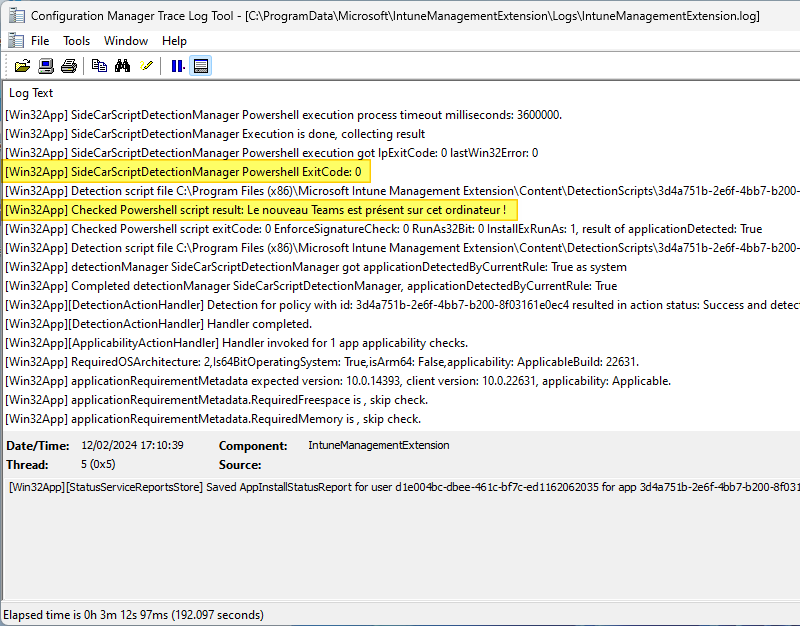800x626 pixels.
Task: Click the remote computer connection icon
Action: (46, 66)
